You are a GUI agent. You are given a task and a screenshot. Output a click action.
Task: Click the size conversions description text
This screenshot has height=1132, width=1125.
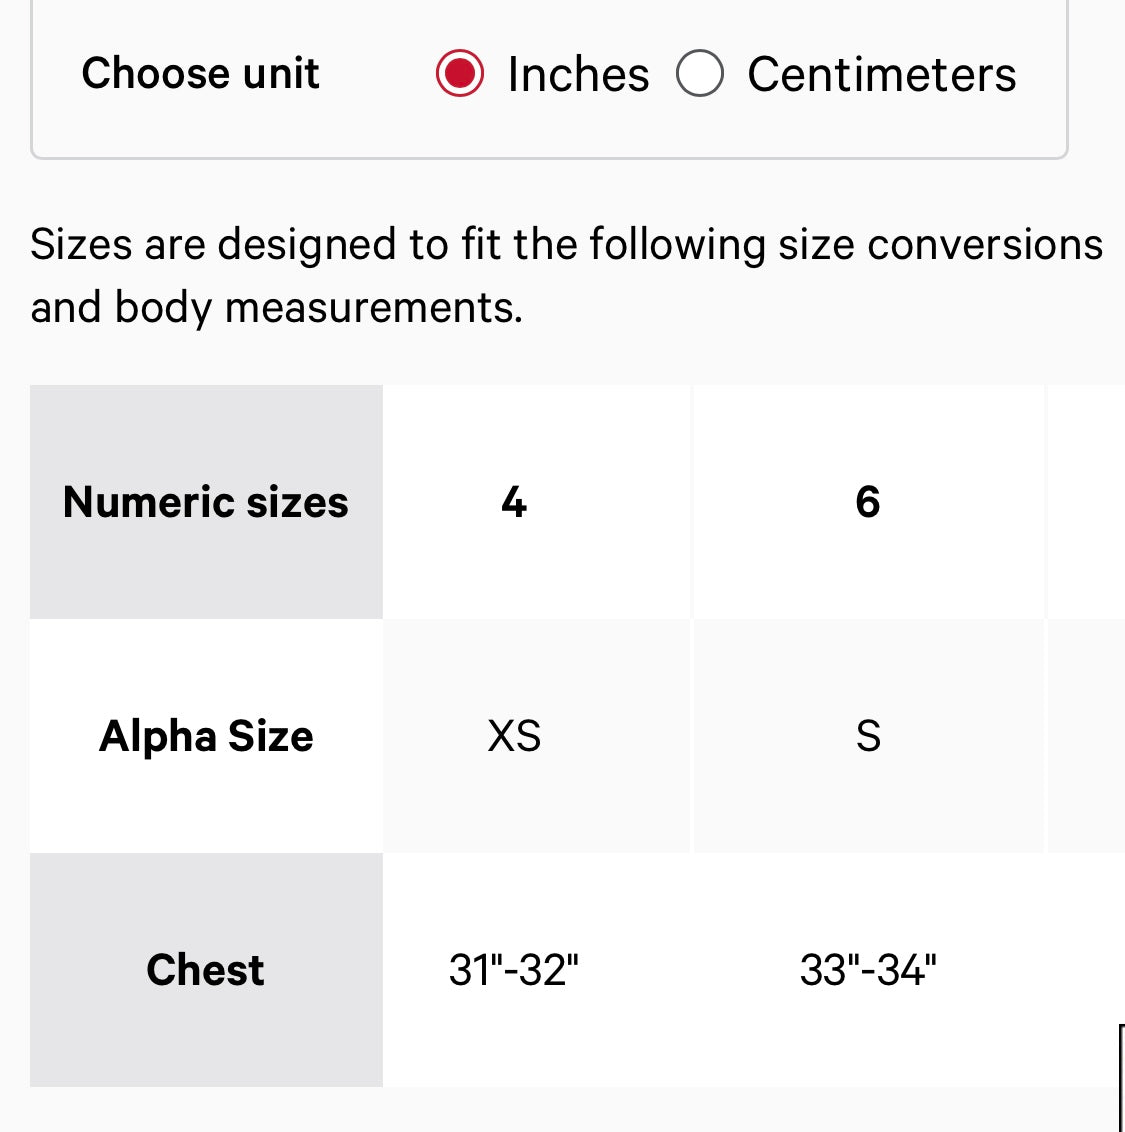click(x=566, y=244)
